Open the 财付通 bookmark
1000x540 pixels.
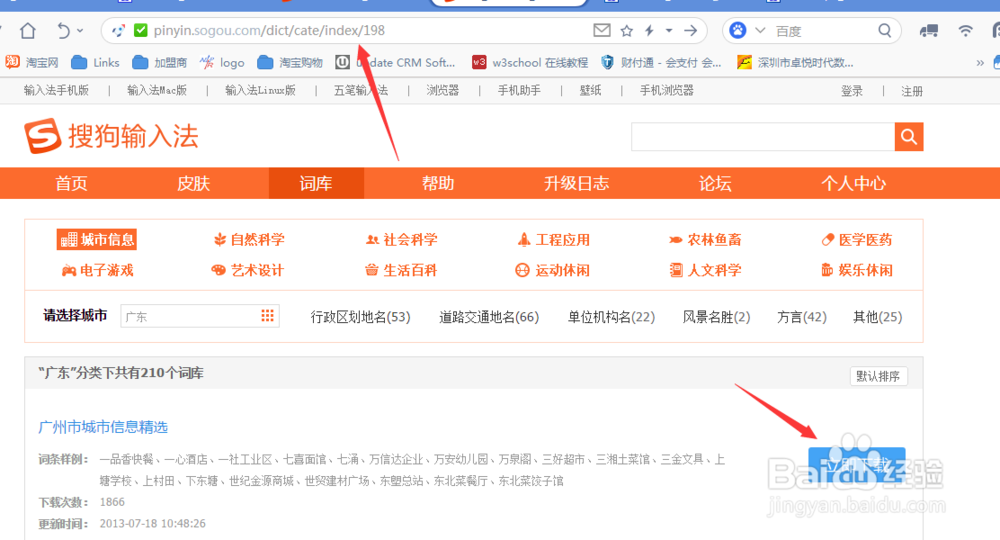tap(661, 62)
